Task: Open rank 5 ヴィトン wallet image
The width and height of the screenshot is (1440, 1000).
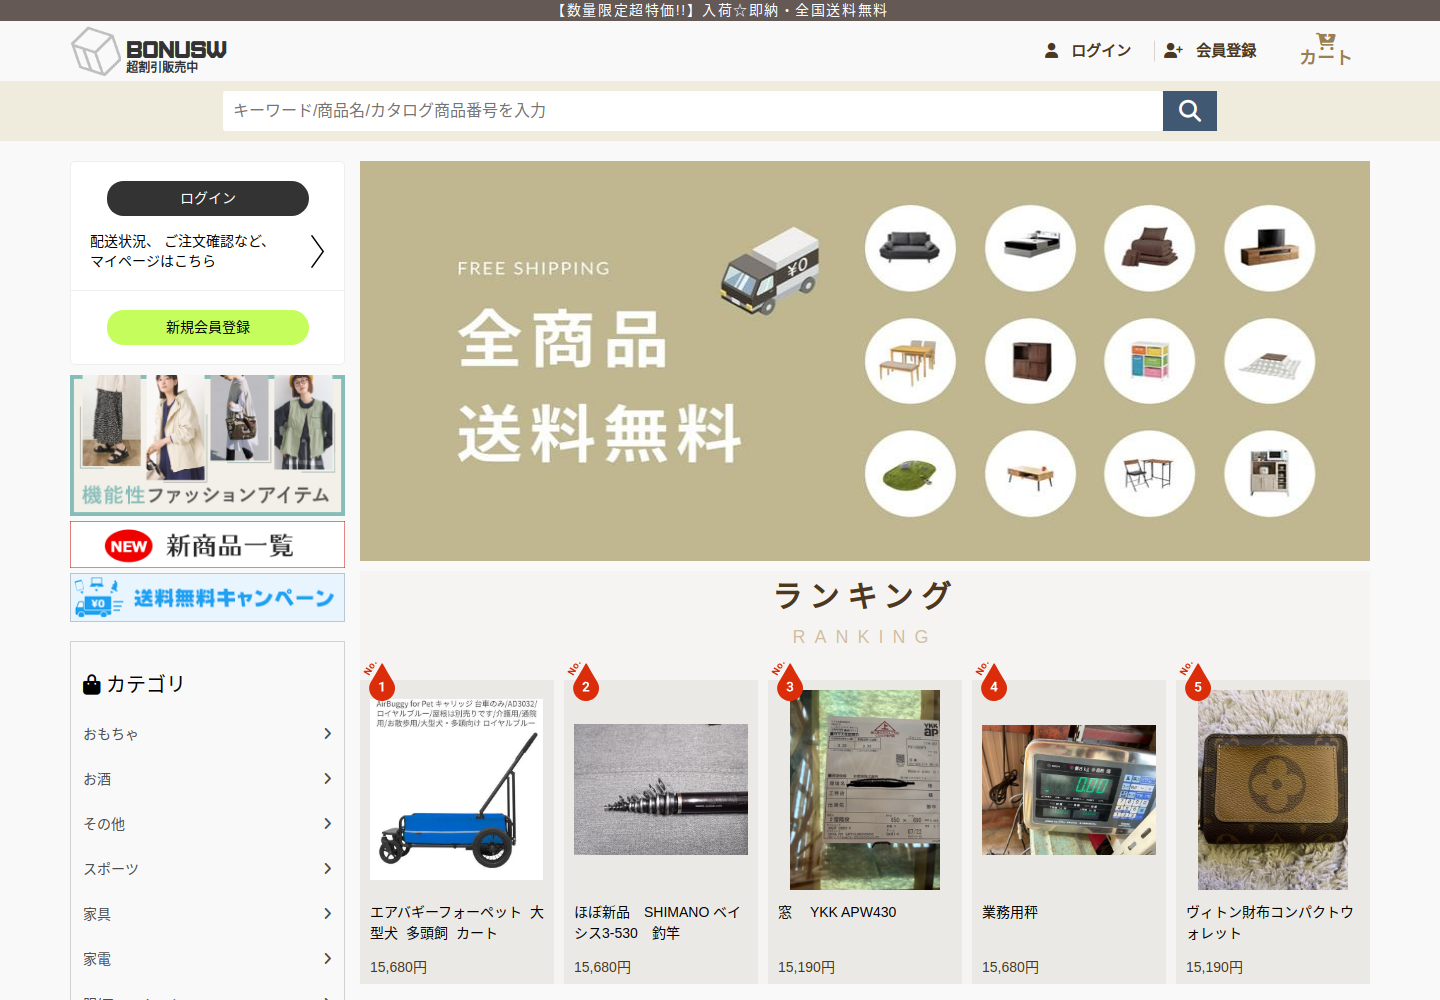Action: pyautogui.click(x=1273, y=790)
